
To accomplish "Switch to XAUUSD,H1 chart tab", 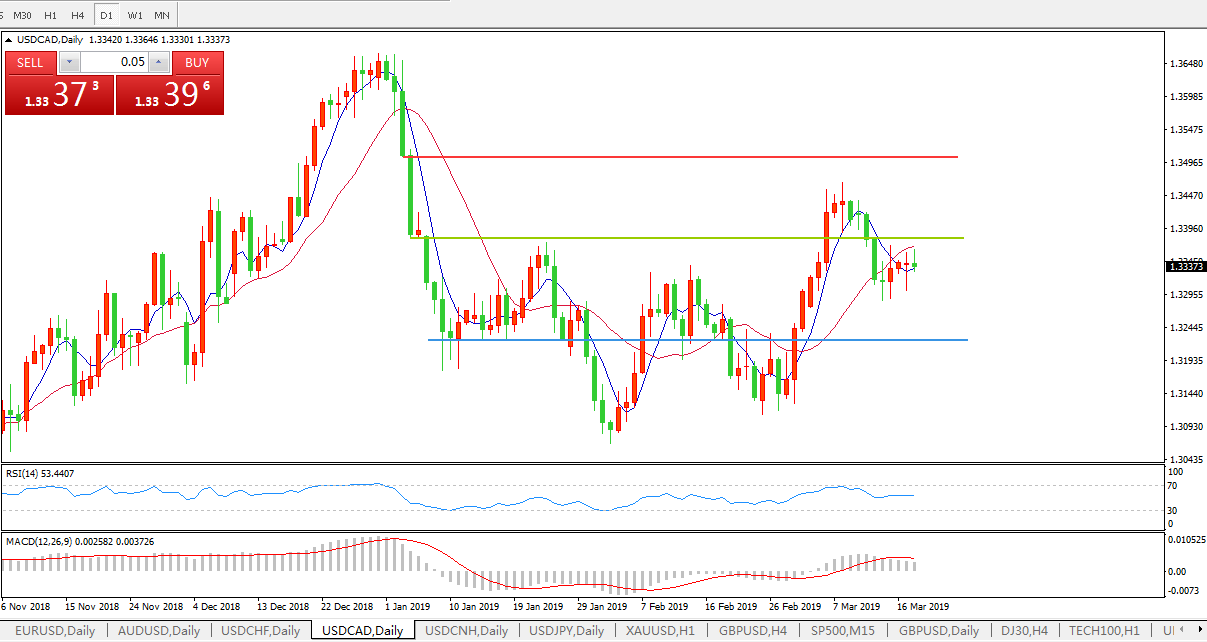I will [661, 630].
